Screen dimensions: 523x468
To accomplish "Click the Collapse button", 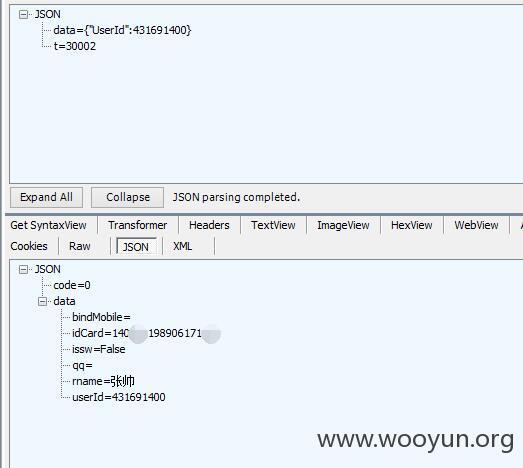I will (128, 197).
